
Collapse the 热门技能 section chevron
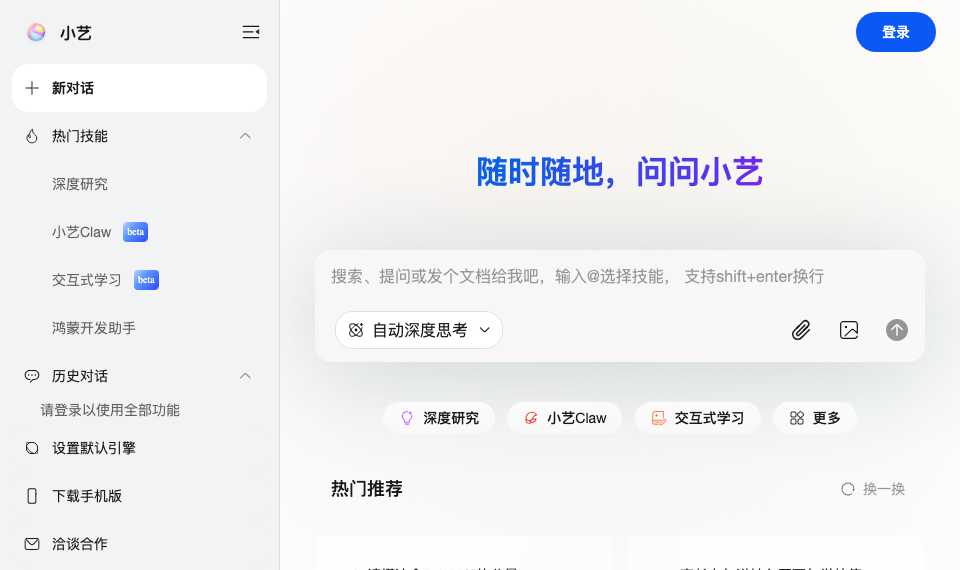tap(246, 136)
